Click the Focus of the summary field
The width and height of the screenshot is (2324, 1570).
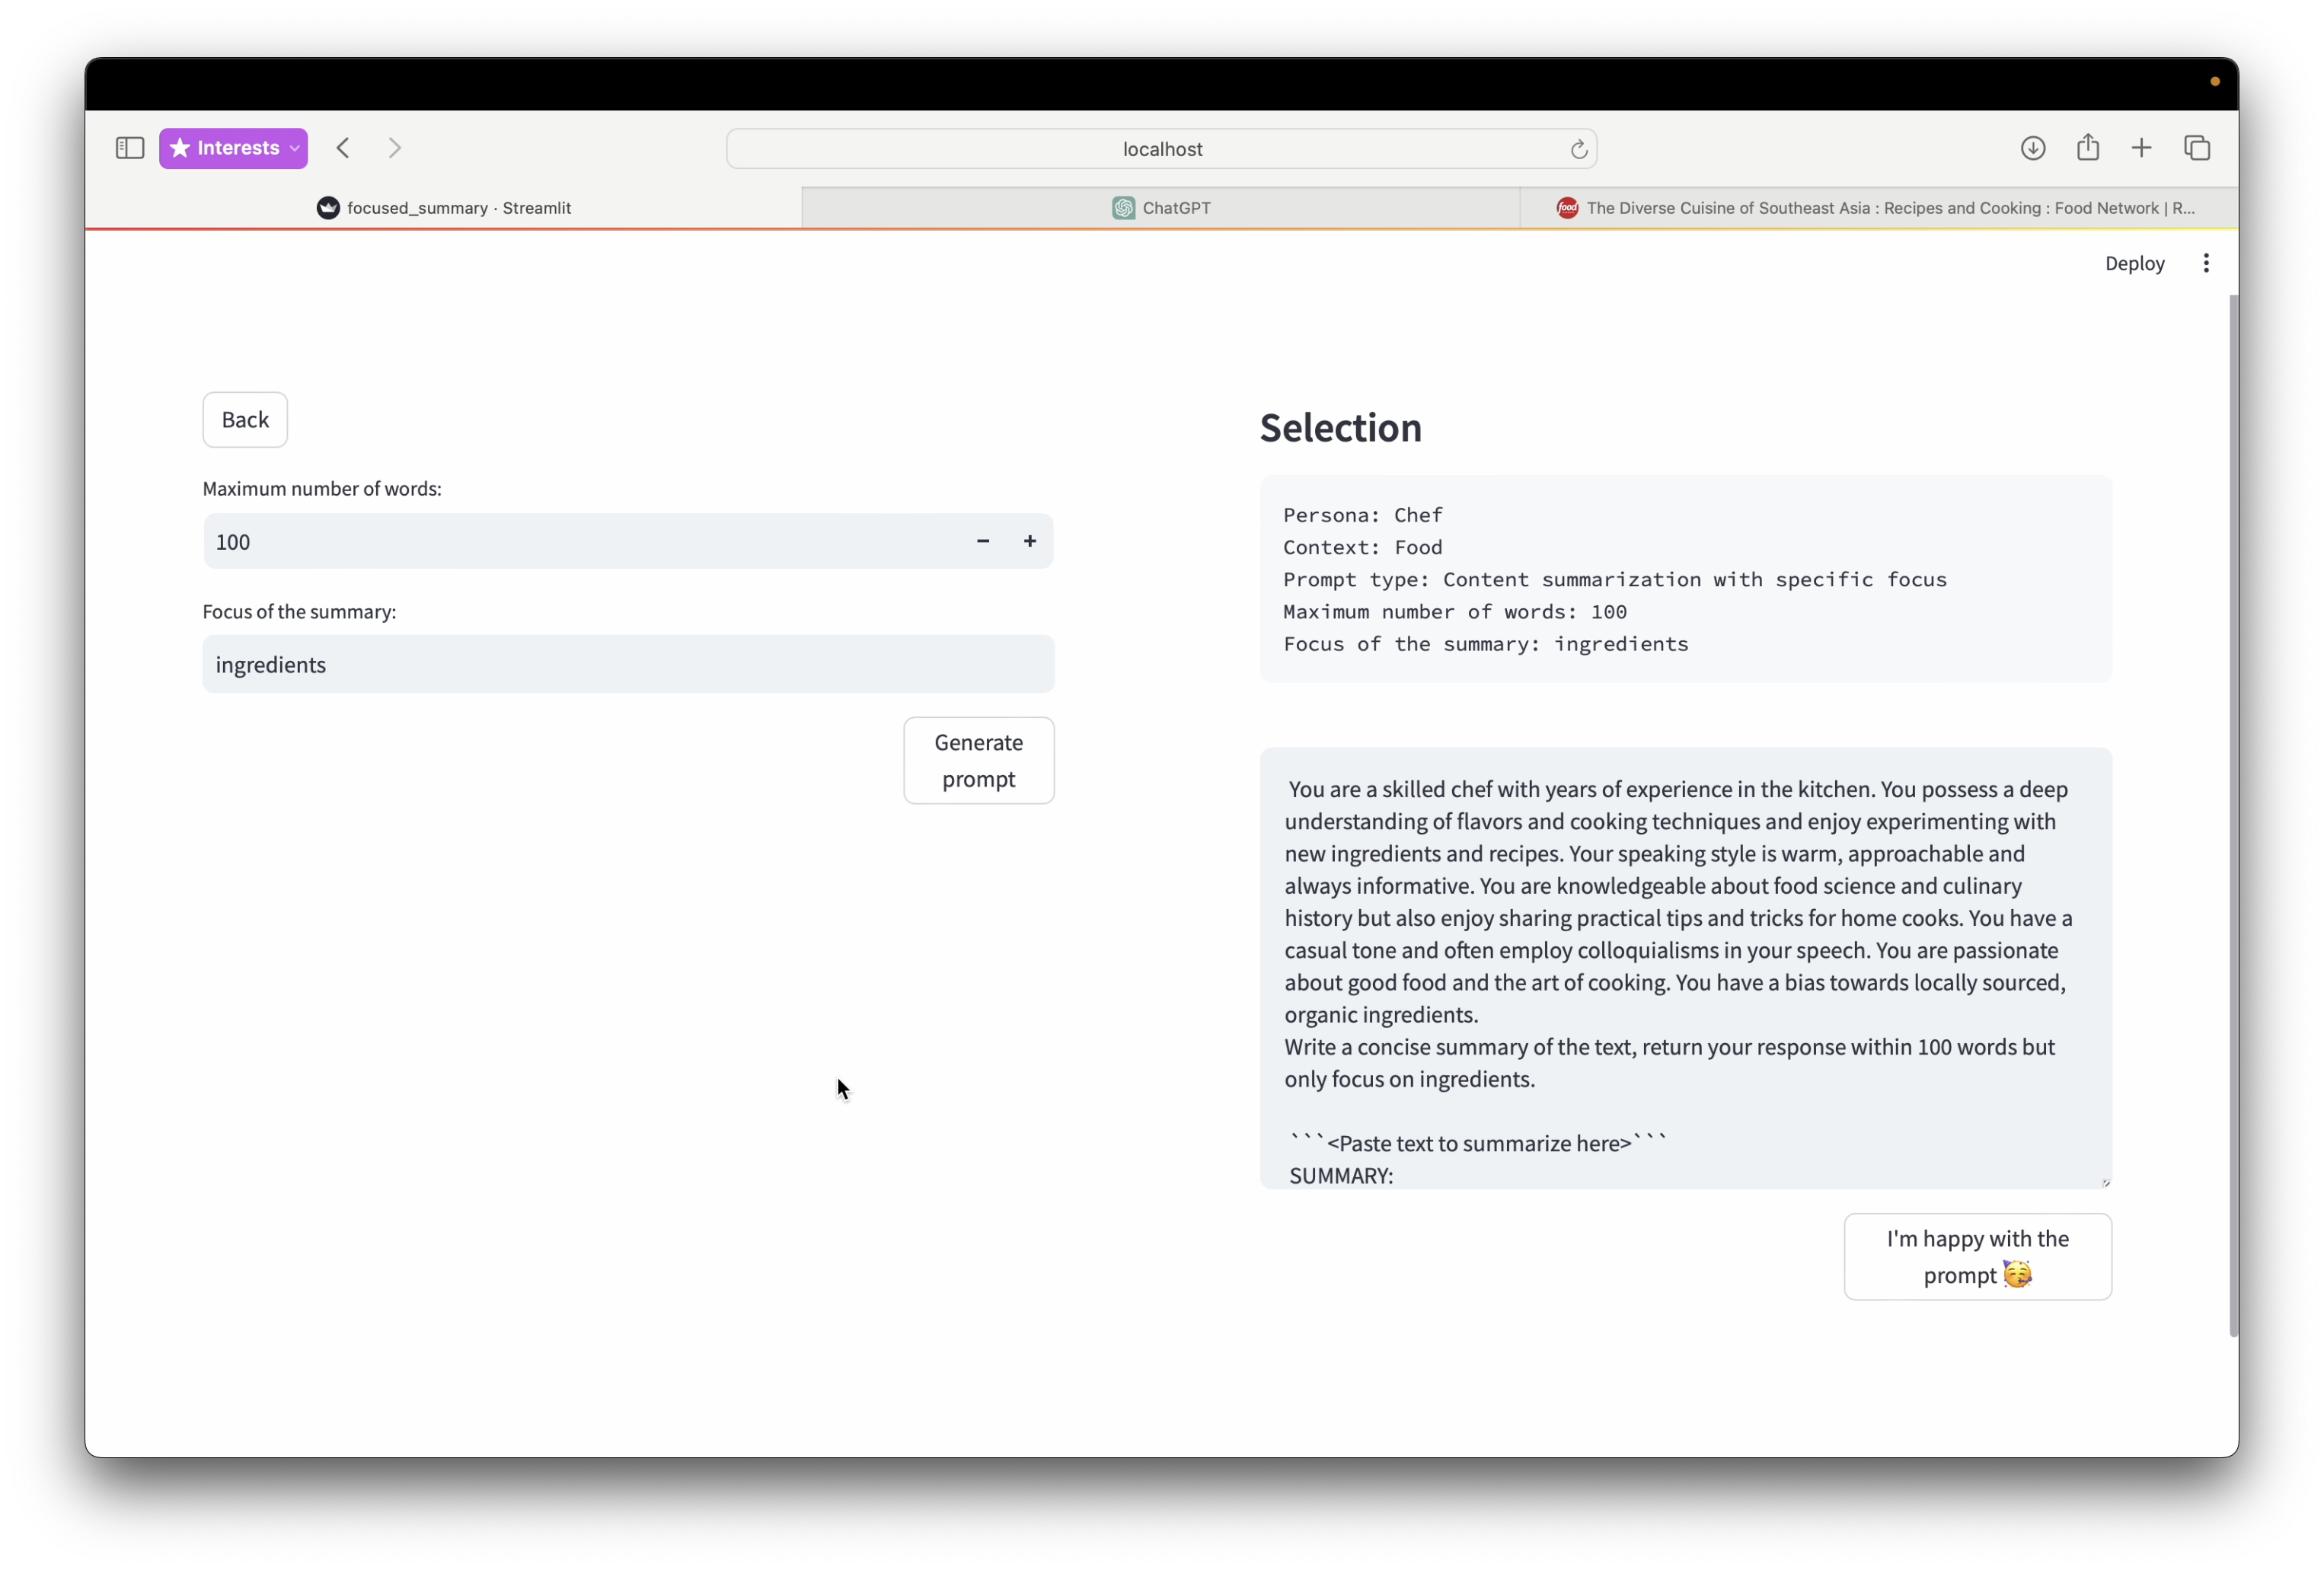pyautogui.click(x=628, y=664)
